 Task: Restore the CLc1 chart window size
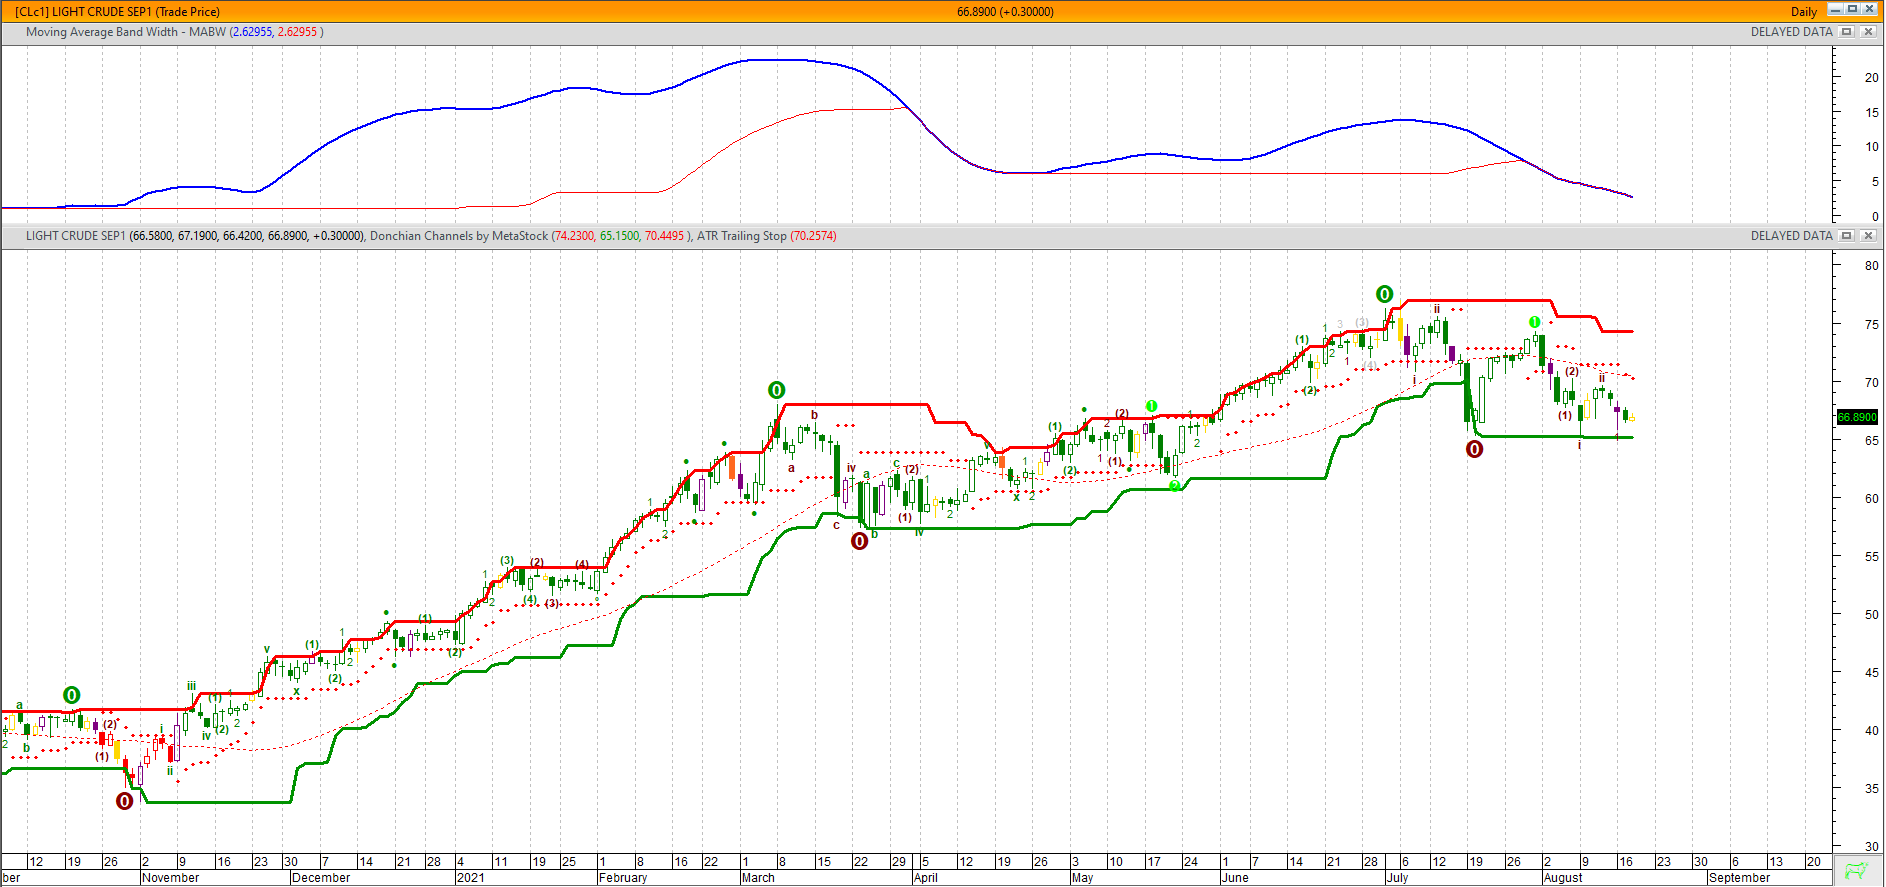[x=1852, y=9]
